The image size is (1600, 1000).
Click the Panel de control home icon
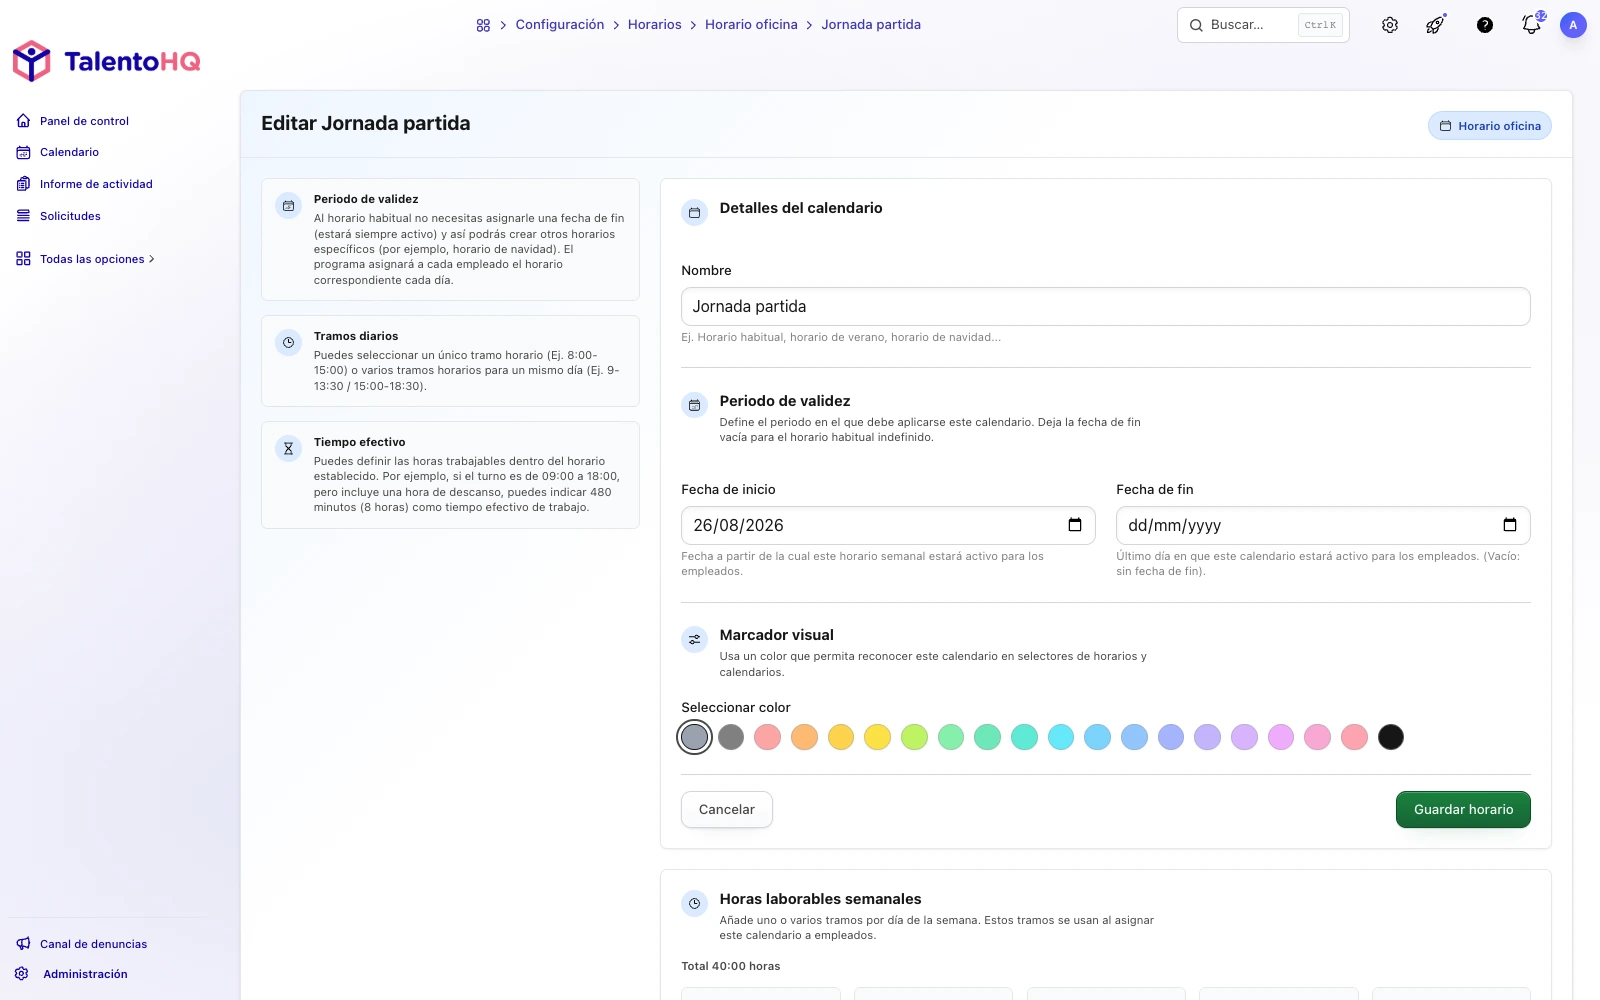(x=23, y=121)
